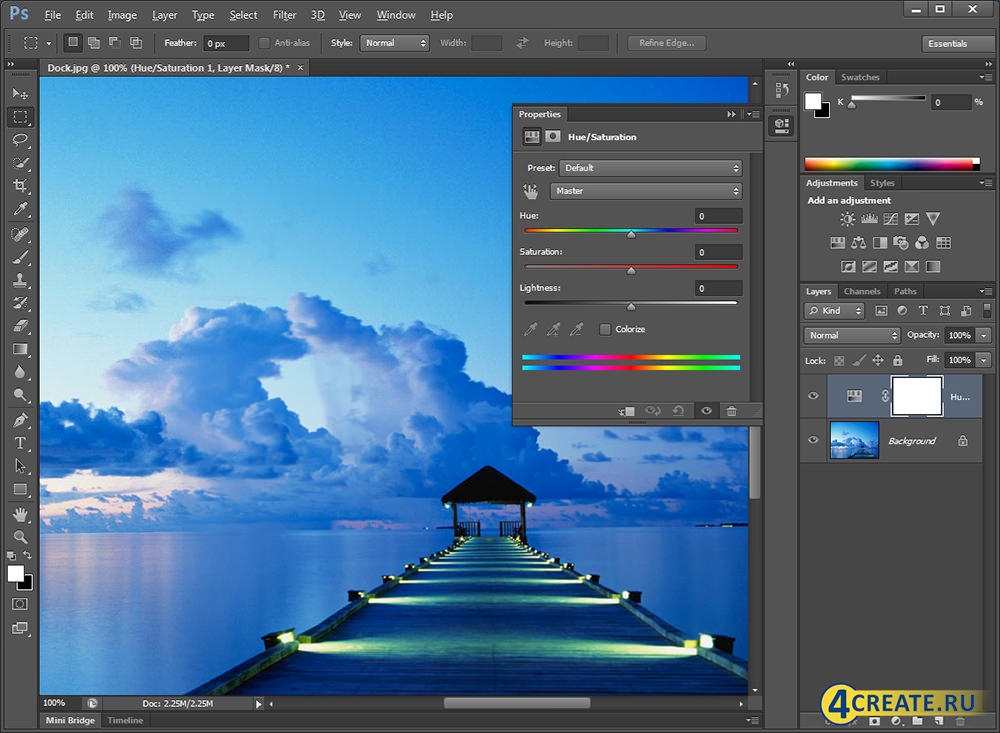Toggle Quick Mask mode
This screenshot has width=1000, height=733.
(20, 604)
